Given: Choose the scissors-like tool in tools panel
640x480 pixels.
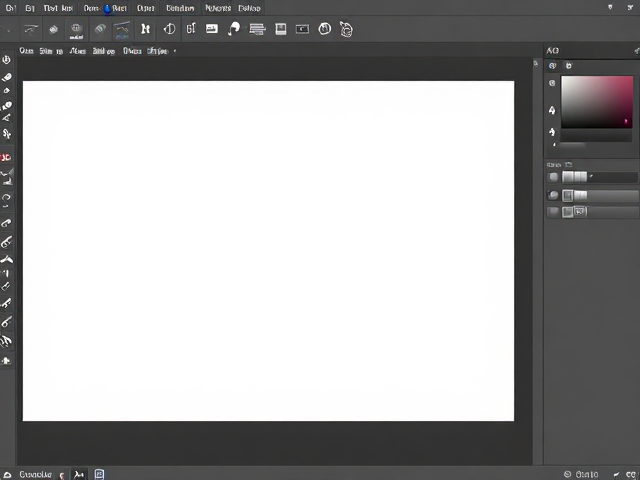Looking at the screenshot, I should 7,133.
